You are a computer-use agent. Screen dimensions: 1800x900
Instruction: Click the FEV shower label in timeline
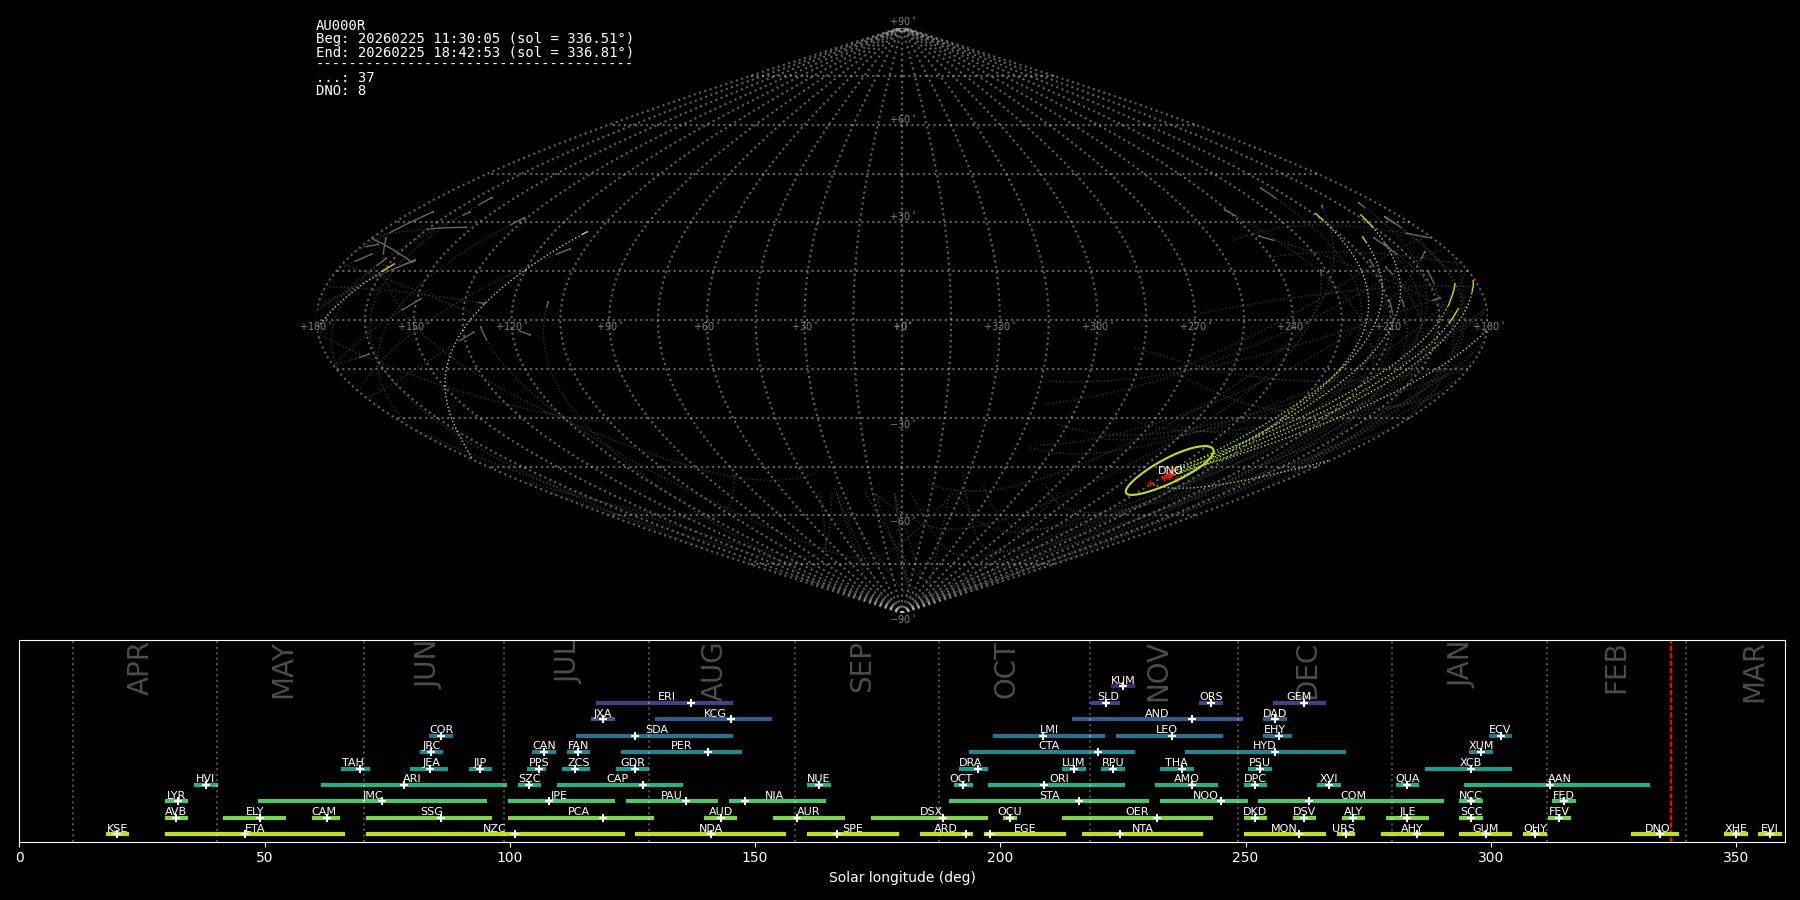pos(1559,812)
